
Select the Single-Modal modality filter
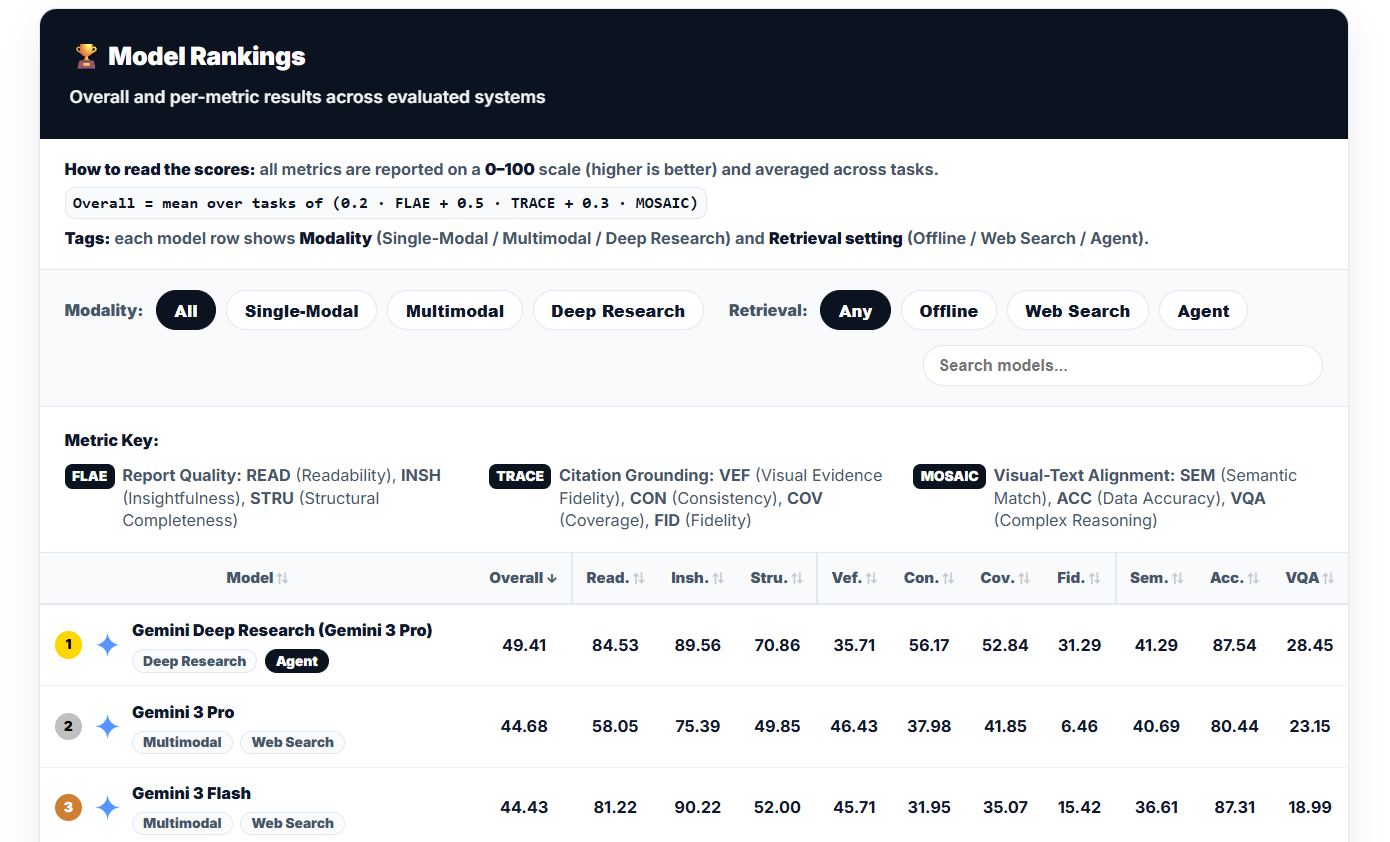pos(301,311)
